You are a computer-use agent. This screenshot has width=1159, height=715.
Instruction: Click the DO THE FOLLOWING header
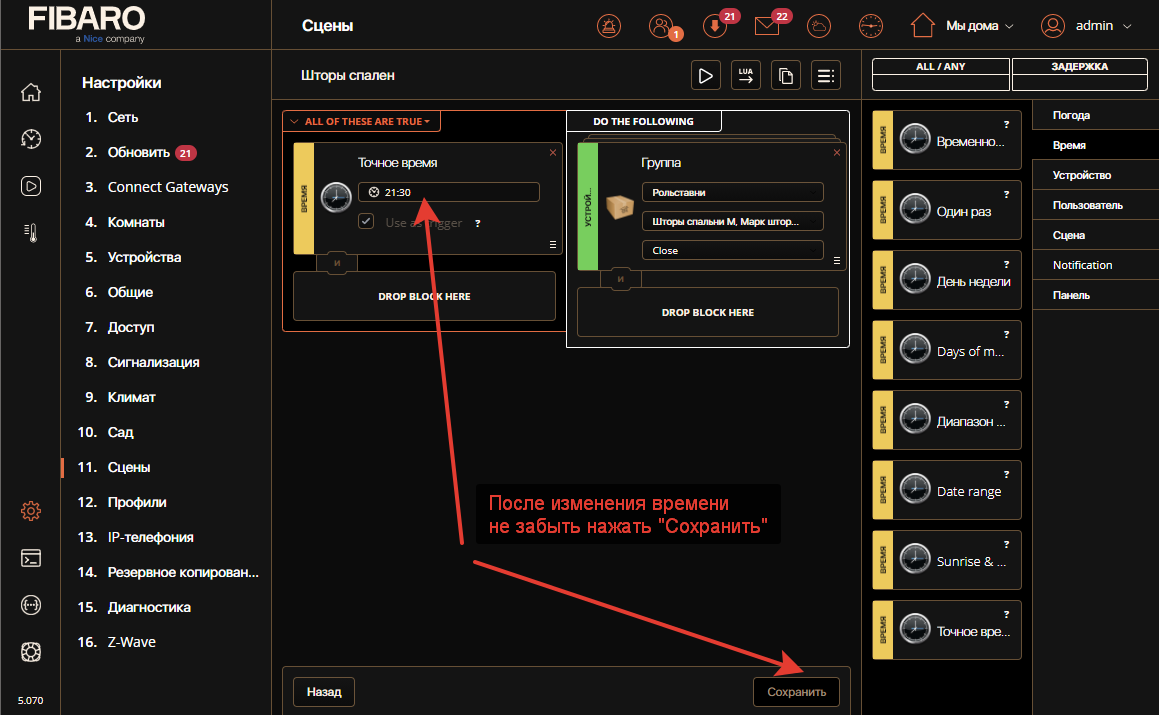[644, 121]
